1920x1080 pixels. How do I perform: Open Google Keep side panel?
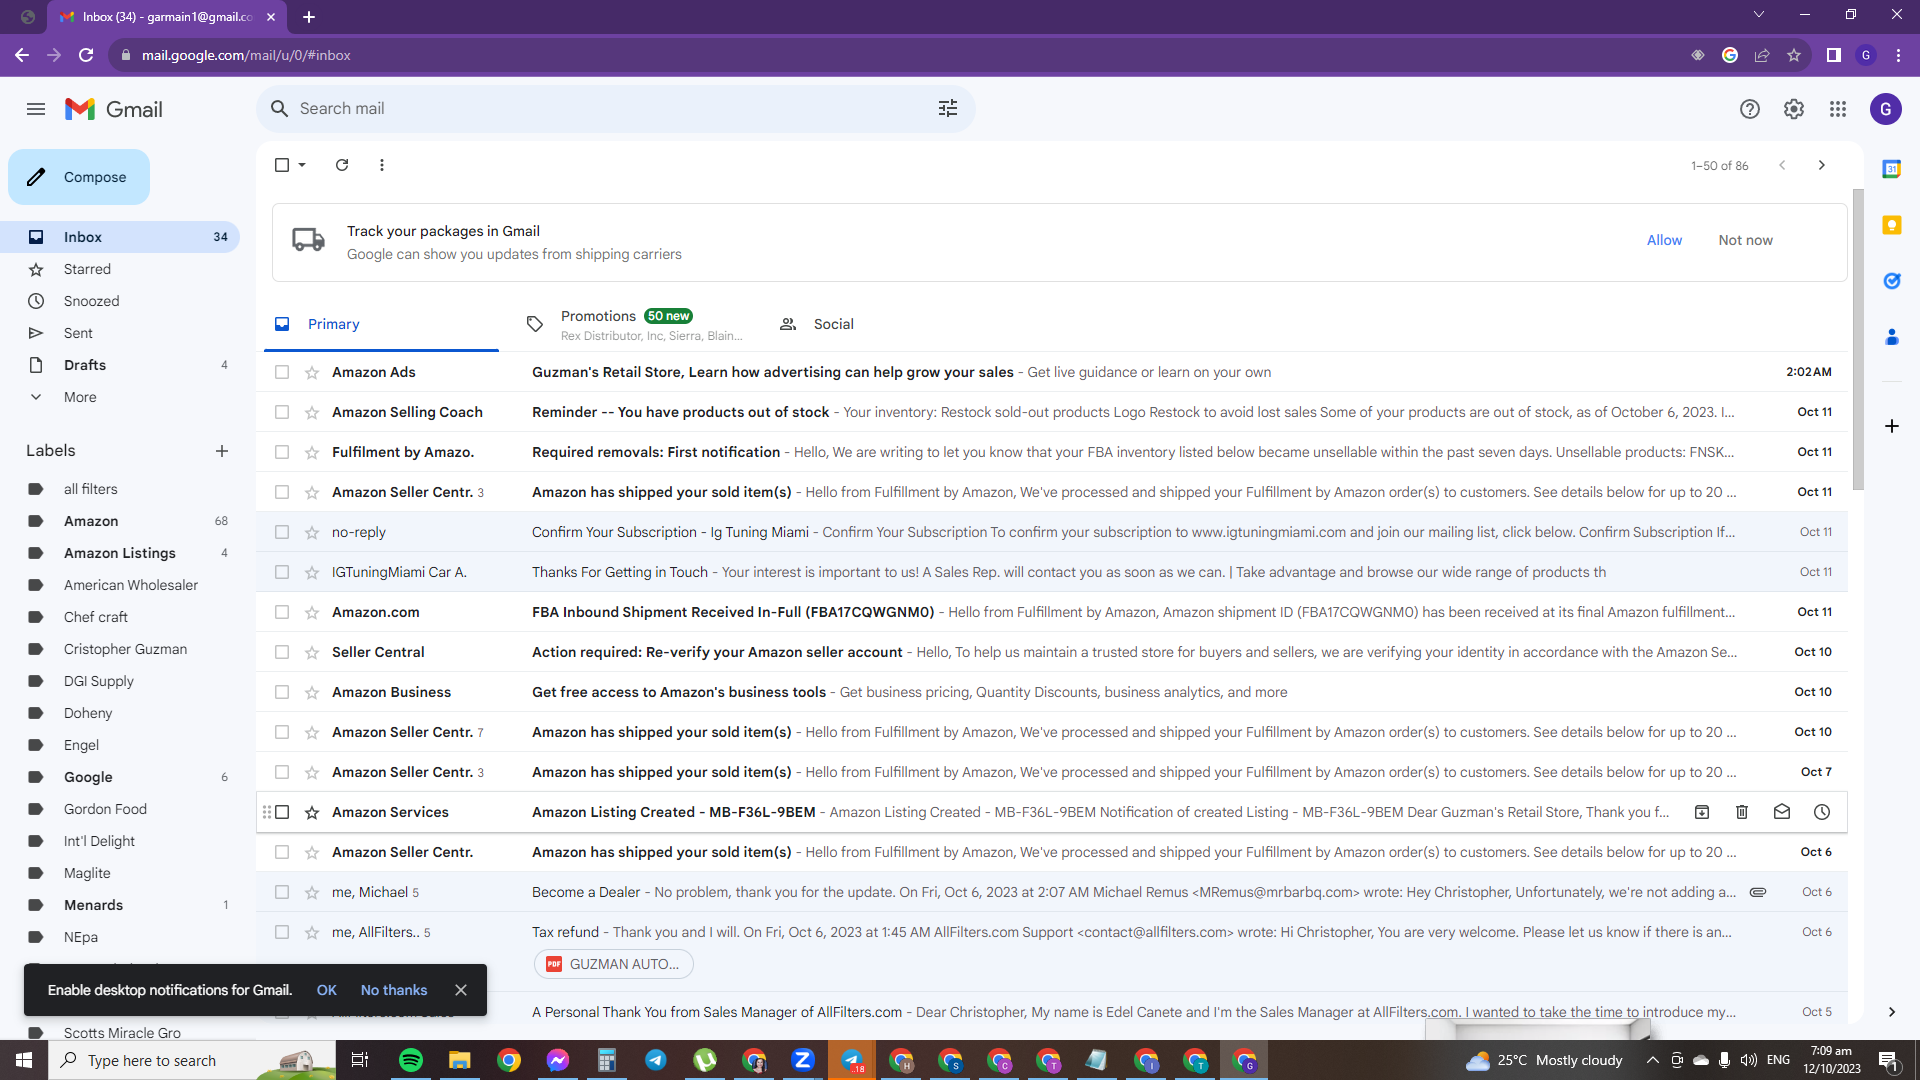pos(1892,225)
